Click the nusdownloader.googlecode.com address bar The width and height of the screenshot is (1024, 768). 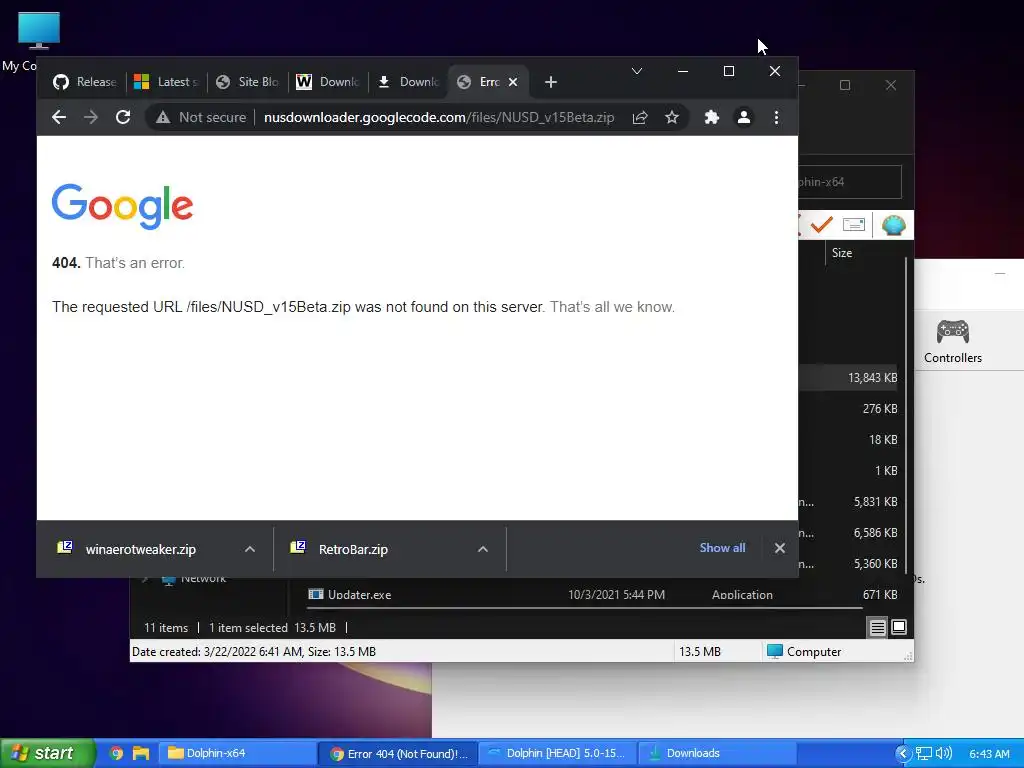click(438, 118)
